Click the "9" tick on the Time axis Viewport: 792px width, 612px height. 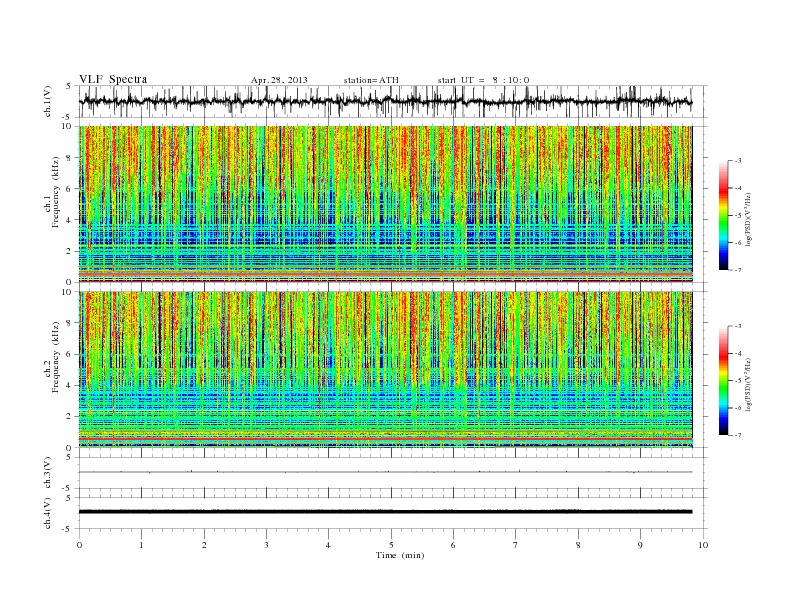pos(640,545)
